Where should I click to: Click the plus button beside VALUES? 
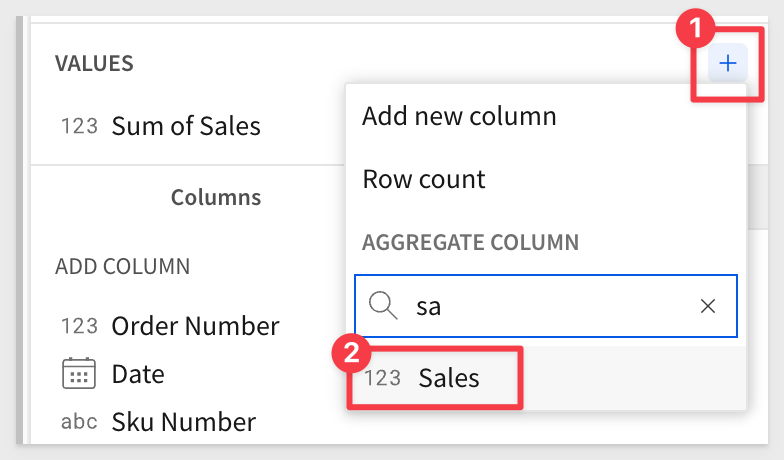728,63
